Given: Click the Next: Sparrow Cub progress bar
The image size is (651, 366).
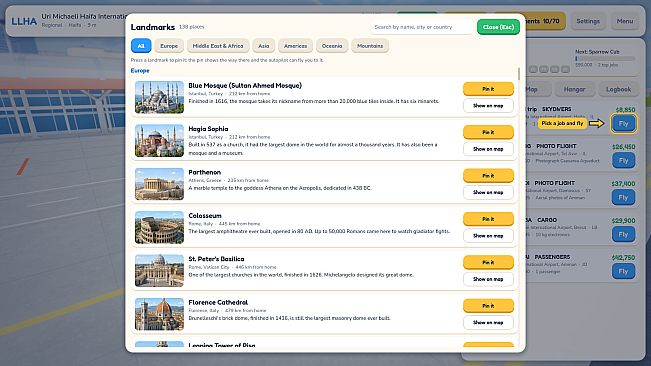Looking at the screenshot, I should [x=604, y=59].
